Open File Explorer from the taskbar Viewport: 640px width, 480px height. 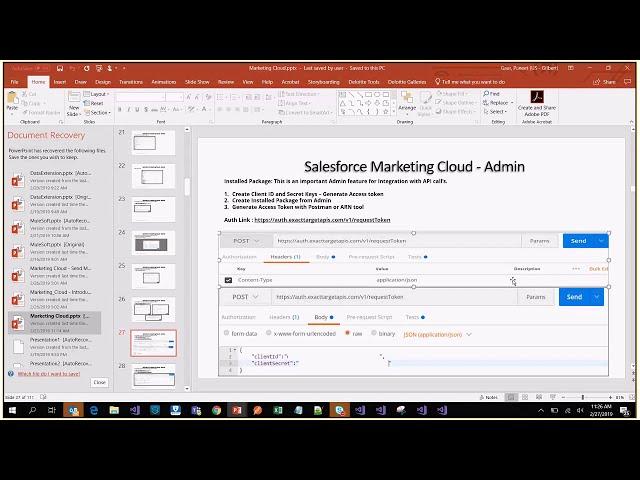pos(114,410)
